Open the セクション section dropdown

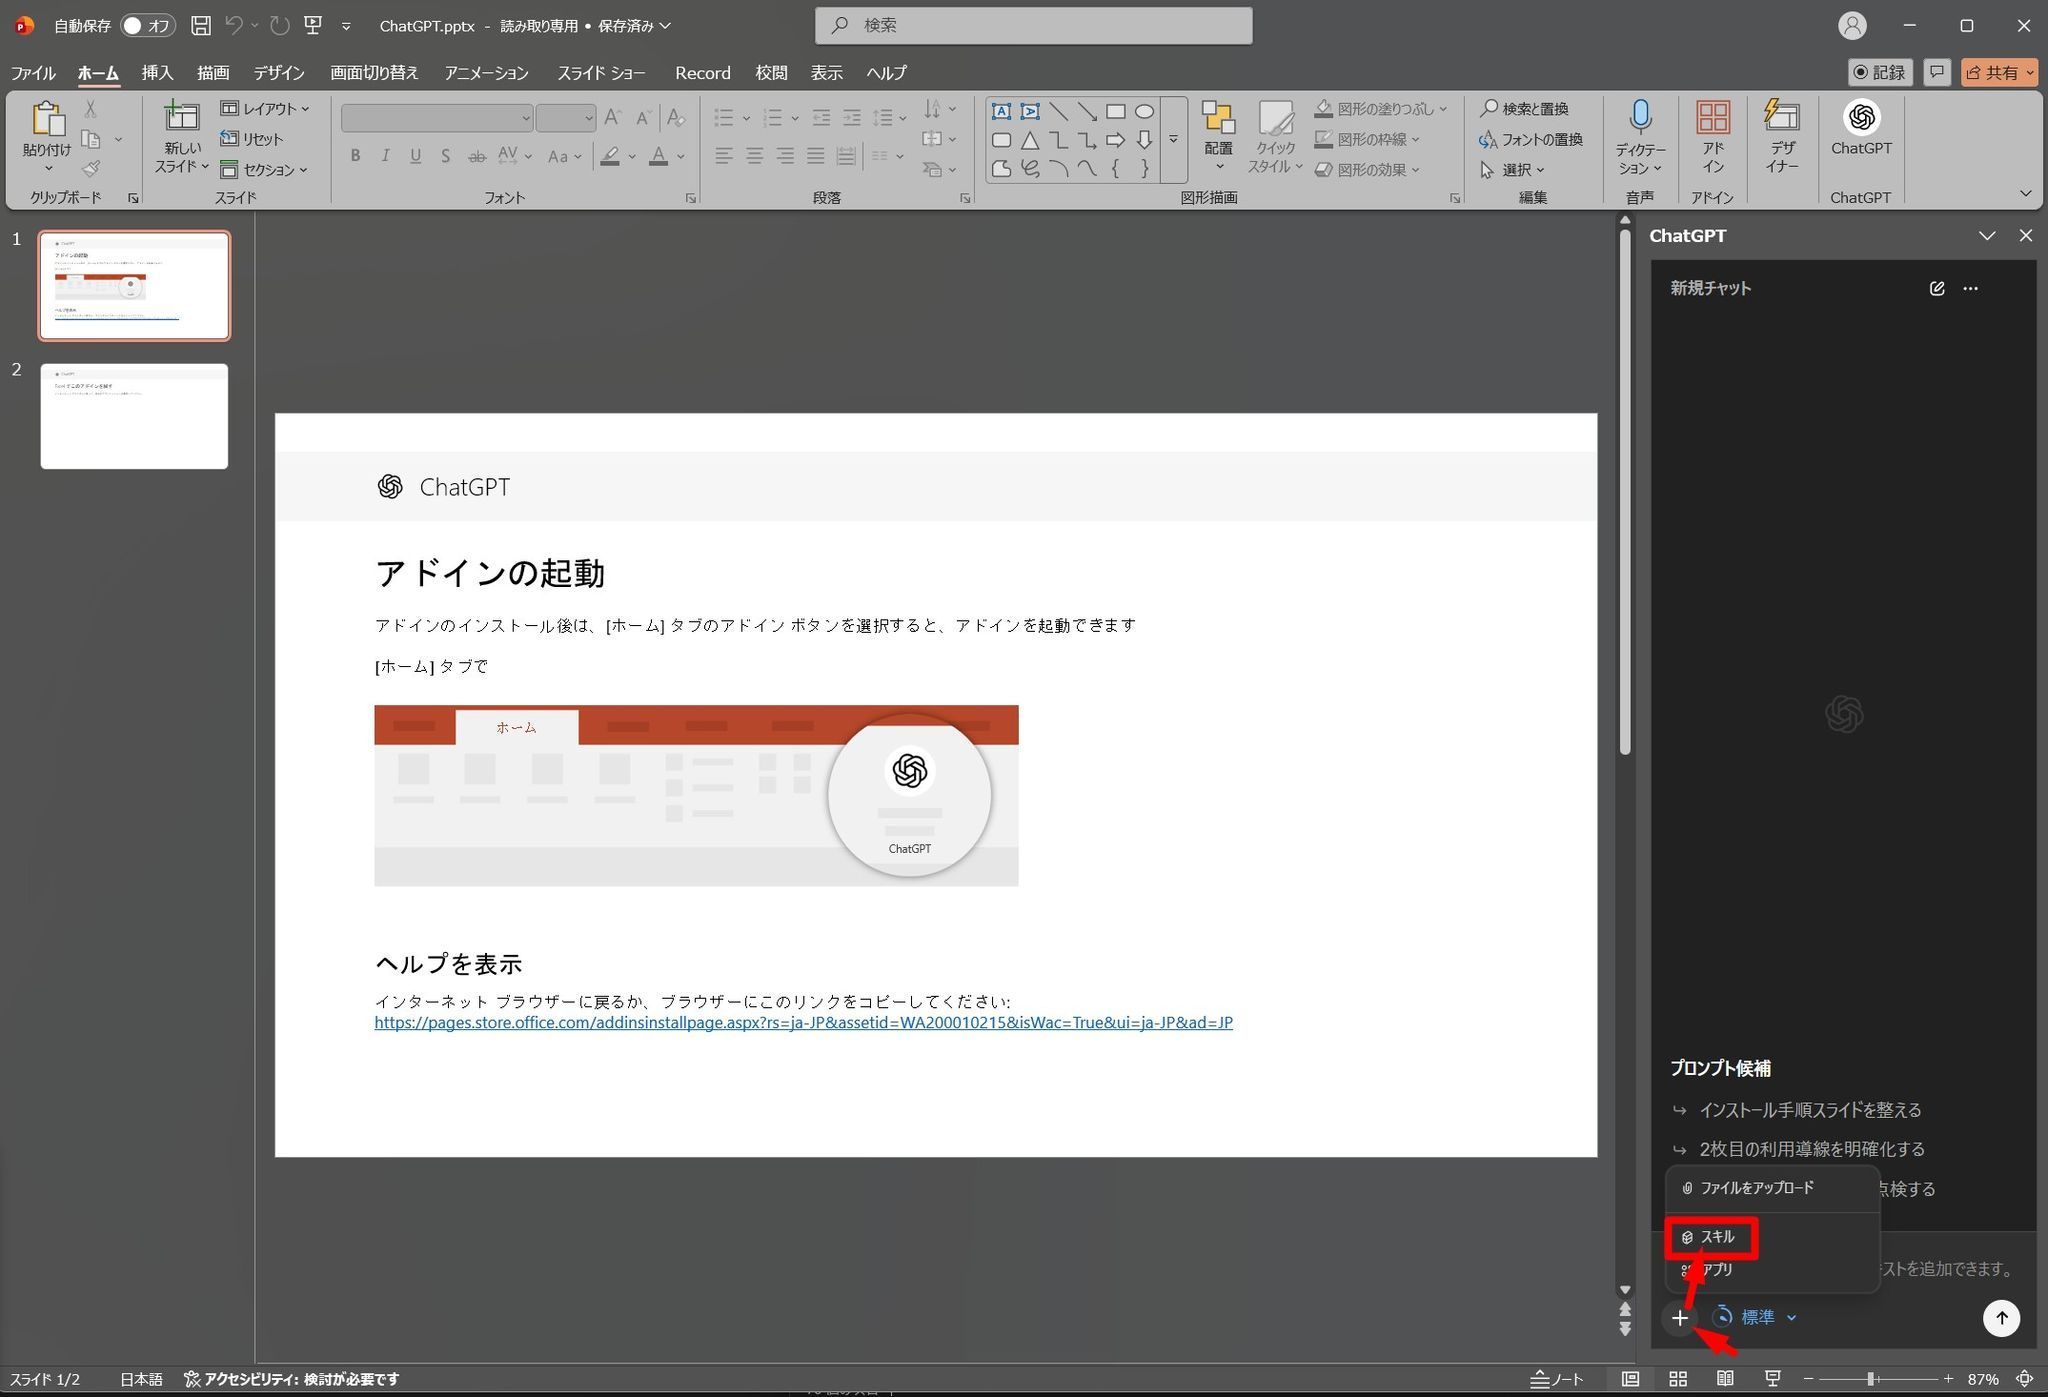(264, 169)
